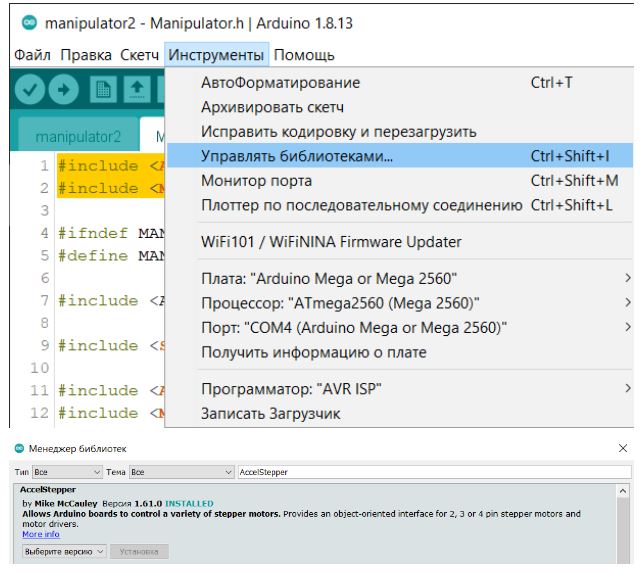Viewport: 642px width, 573px height.
Task: Click the Open sketch toolbar icon
Action: [x=137, y=89]
